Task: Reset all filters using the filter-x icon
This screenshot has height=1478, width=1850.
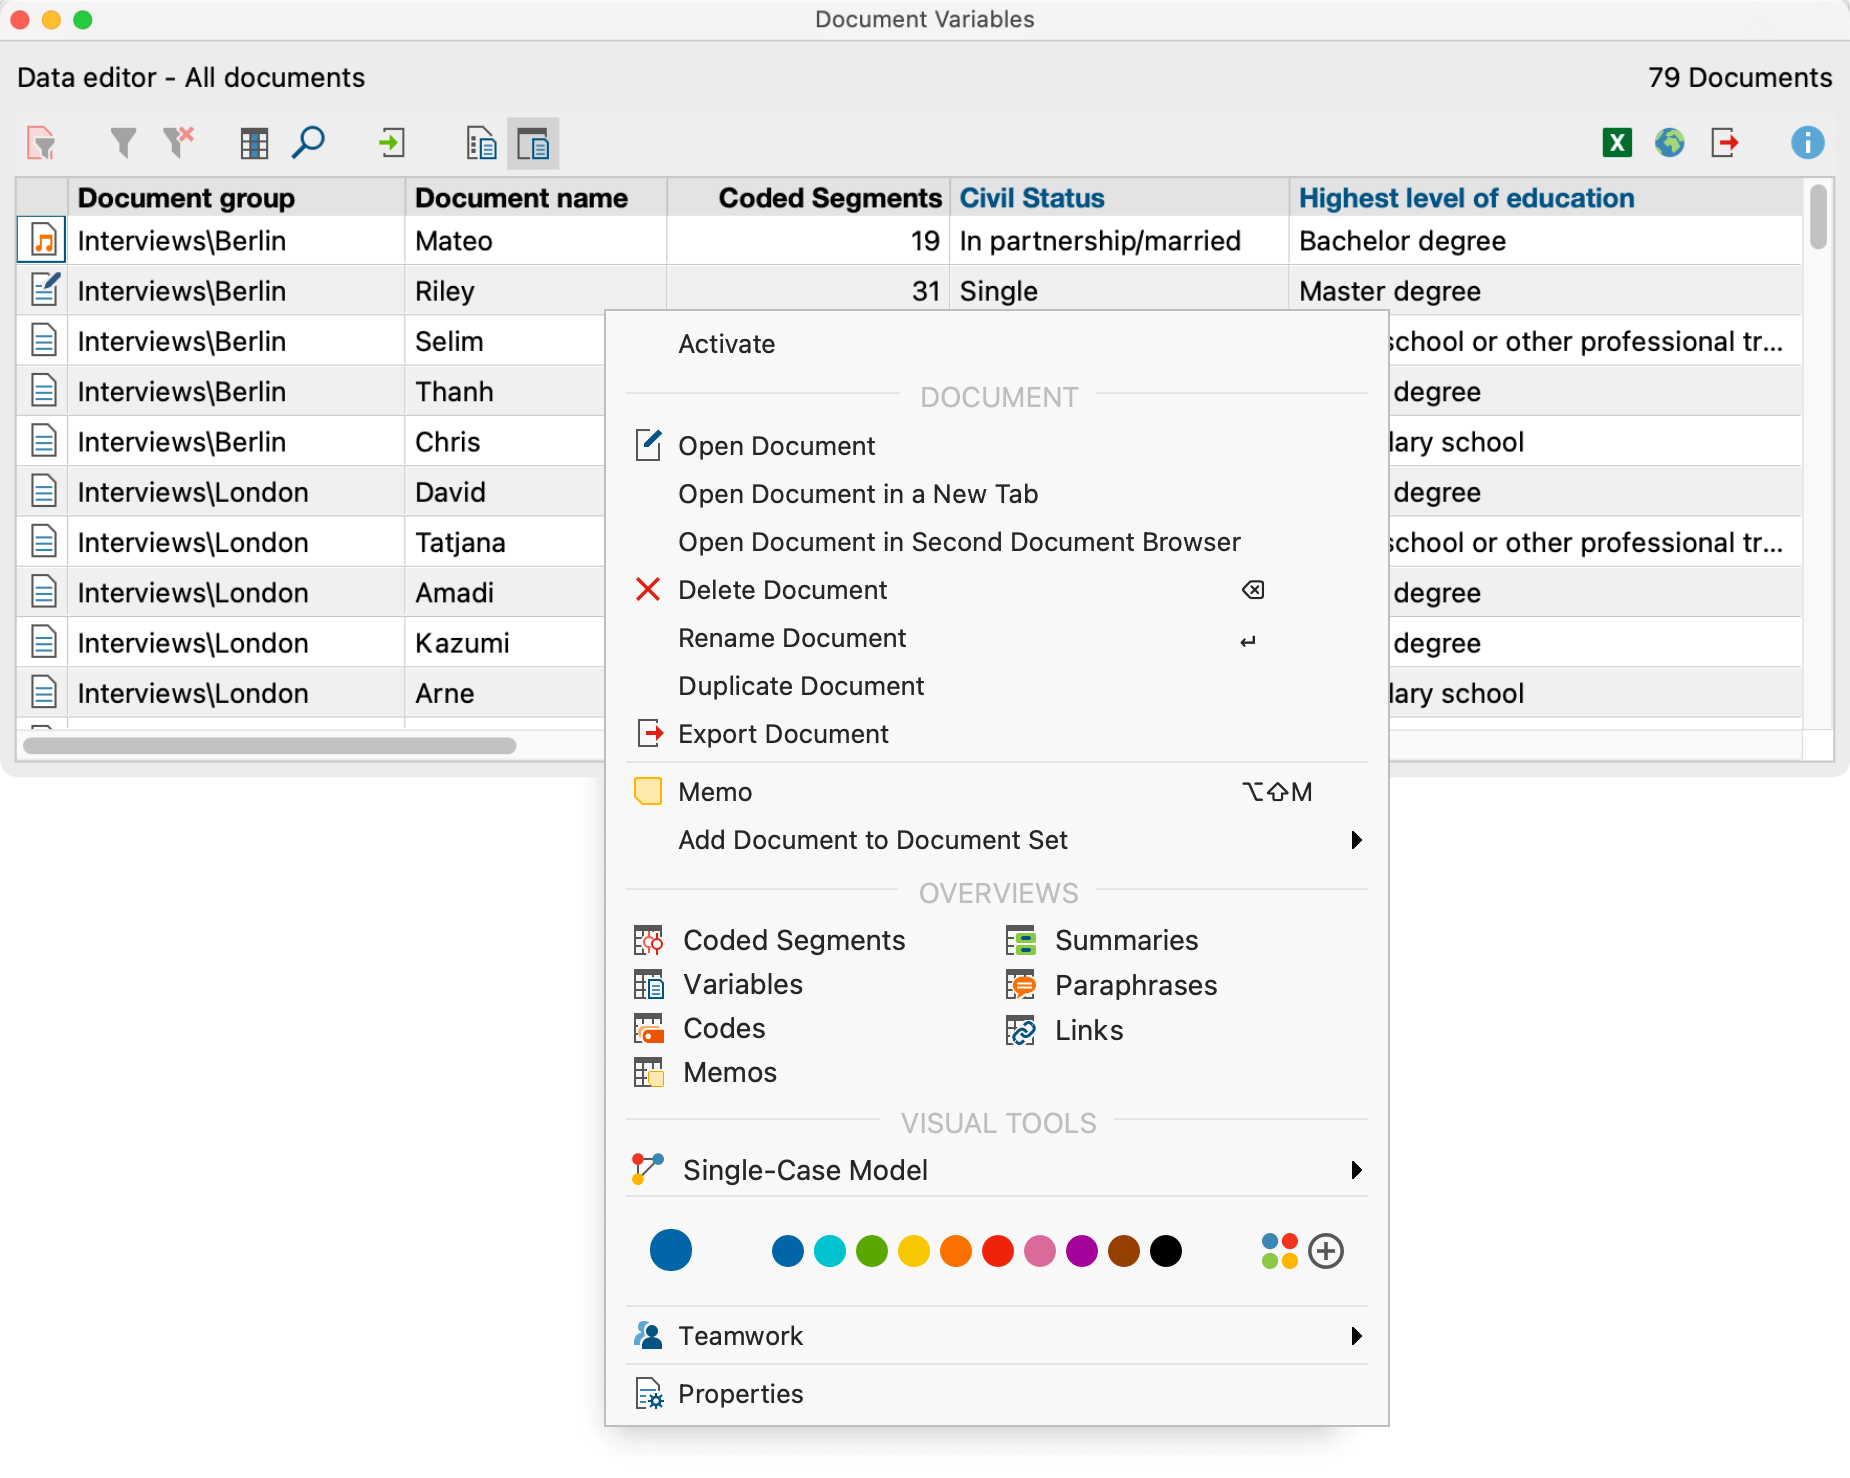Action: (178, 142)
